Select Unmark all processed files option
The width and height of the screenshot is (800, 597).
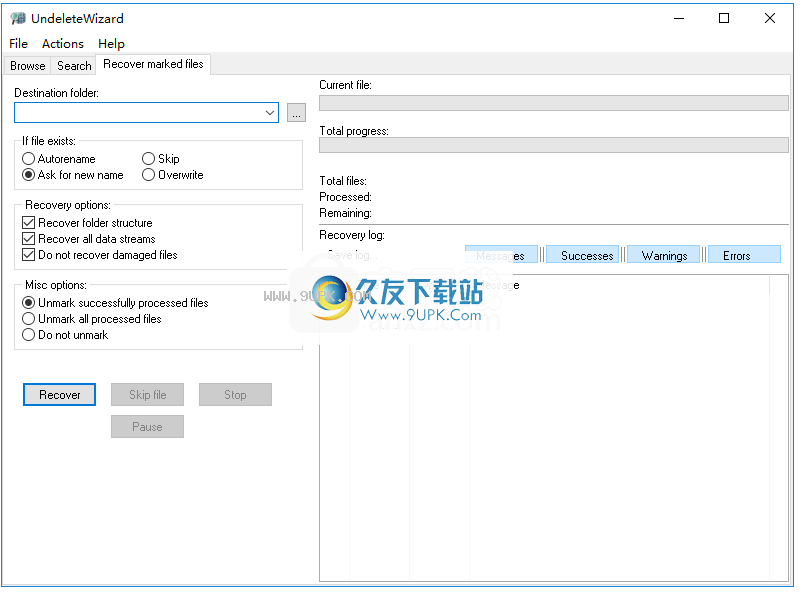[92, 319]
